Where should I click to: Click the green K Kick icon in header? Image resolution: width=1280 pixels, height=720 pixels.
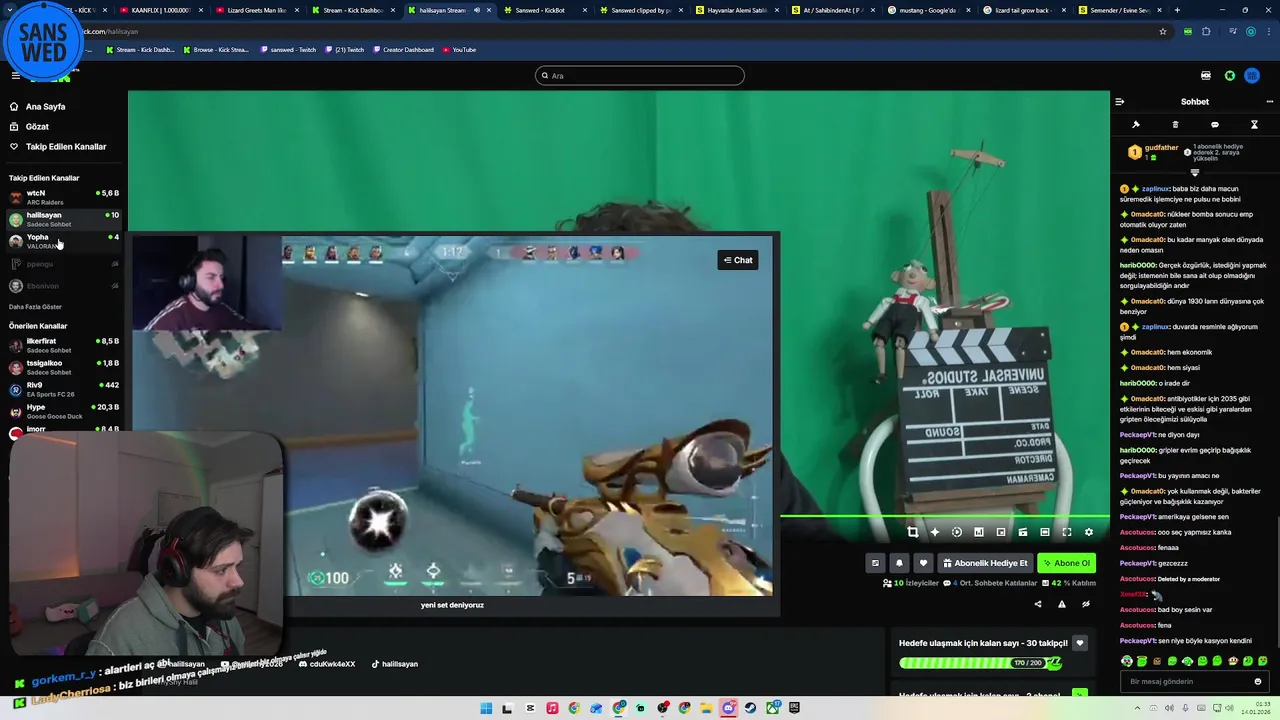[1230, 76]
